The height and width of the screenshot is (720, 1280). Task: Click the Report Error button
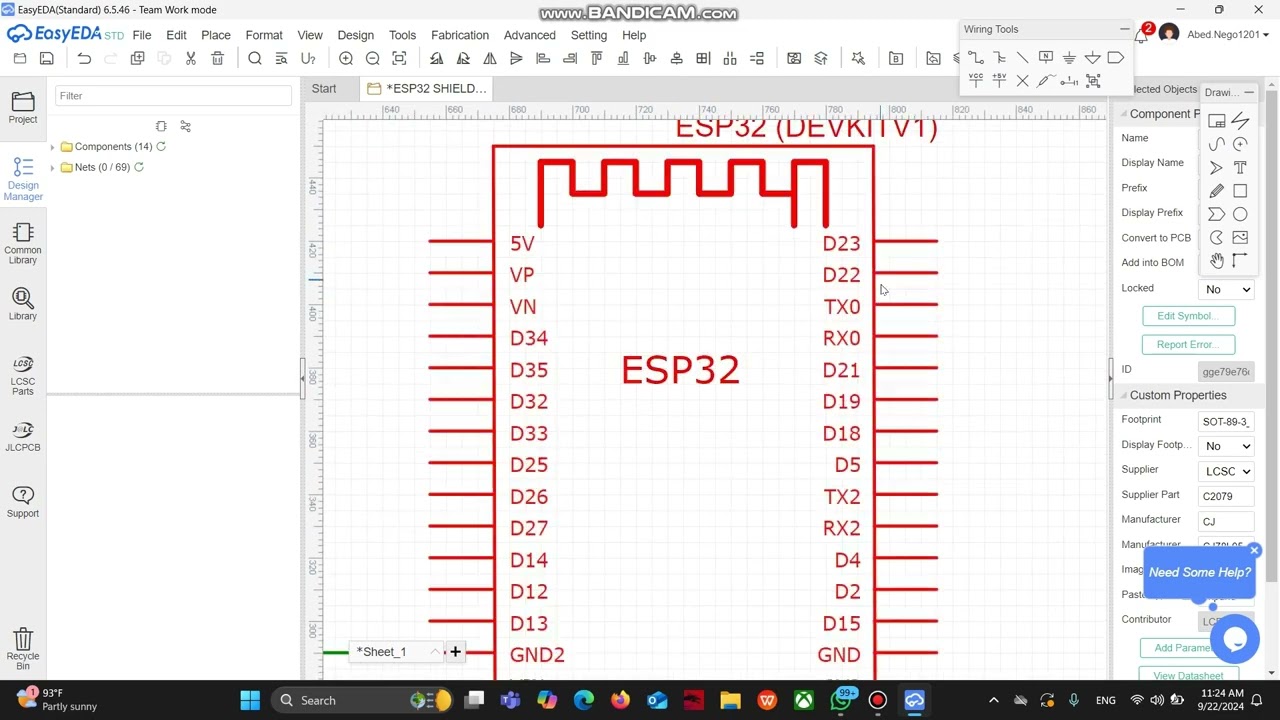click(x=1188, y=344)
